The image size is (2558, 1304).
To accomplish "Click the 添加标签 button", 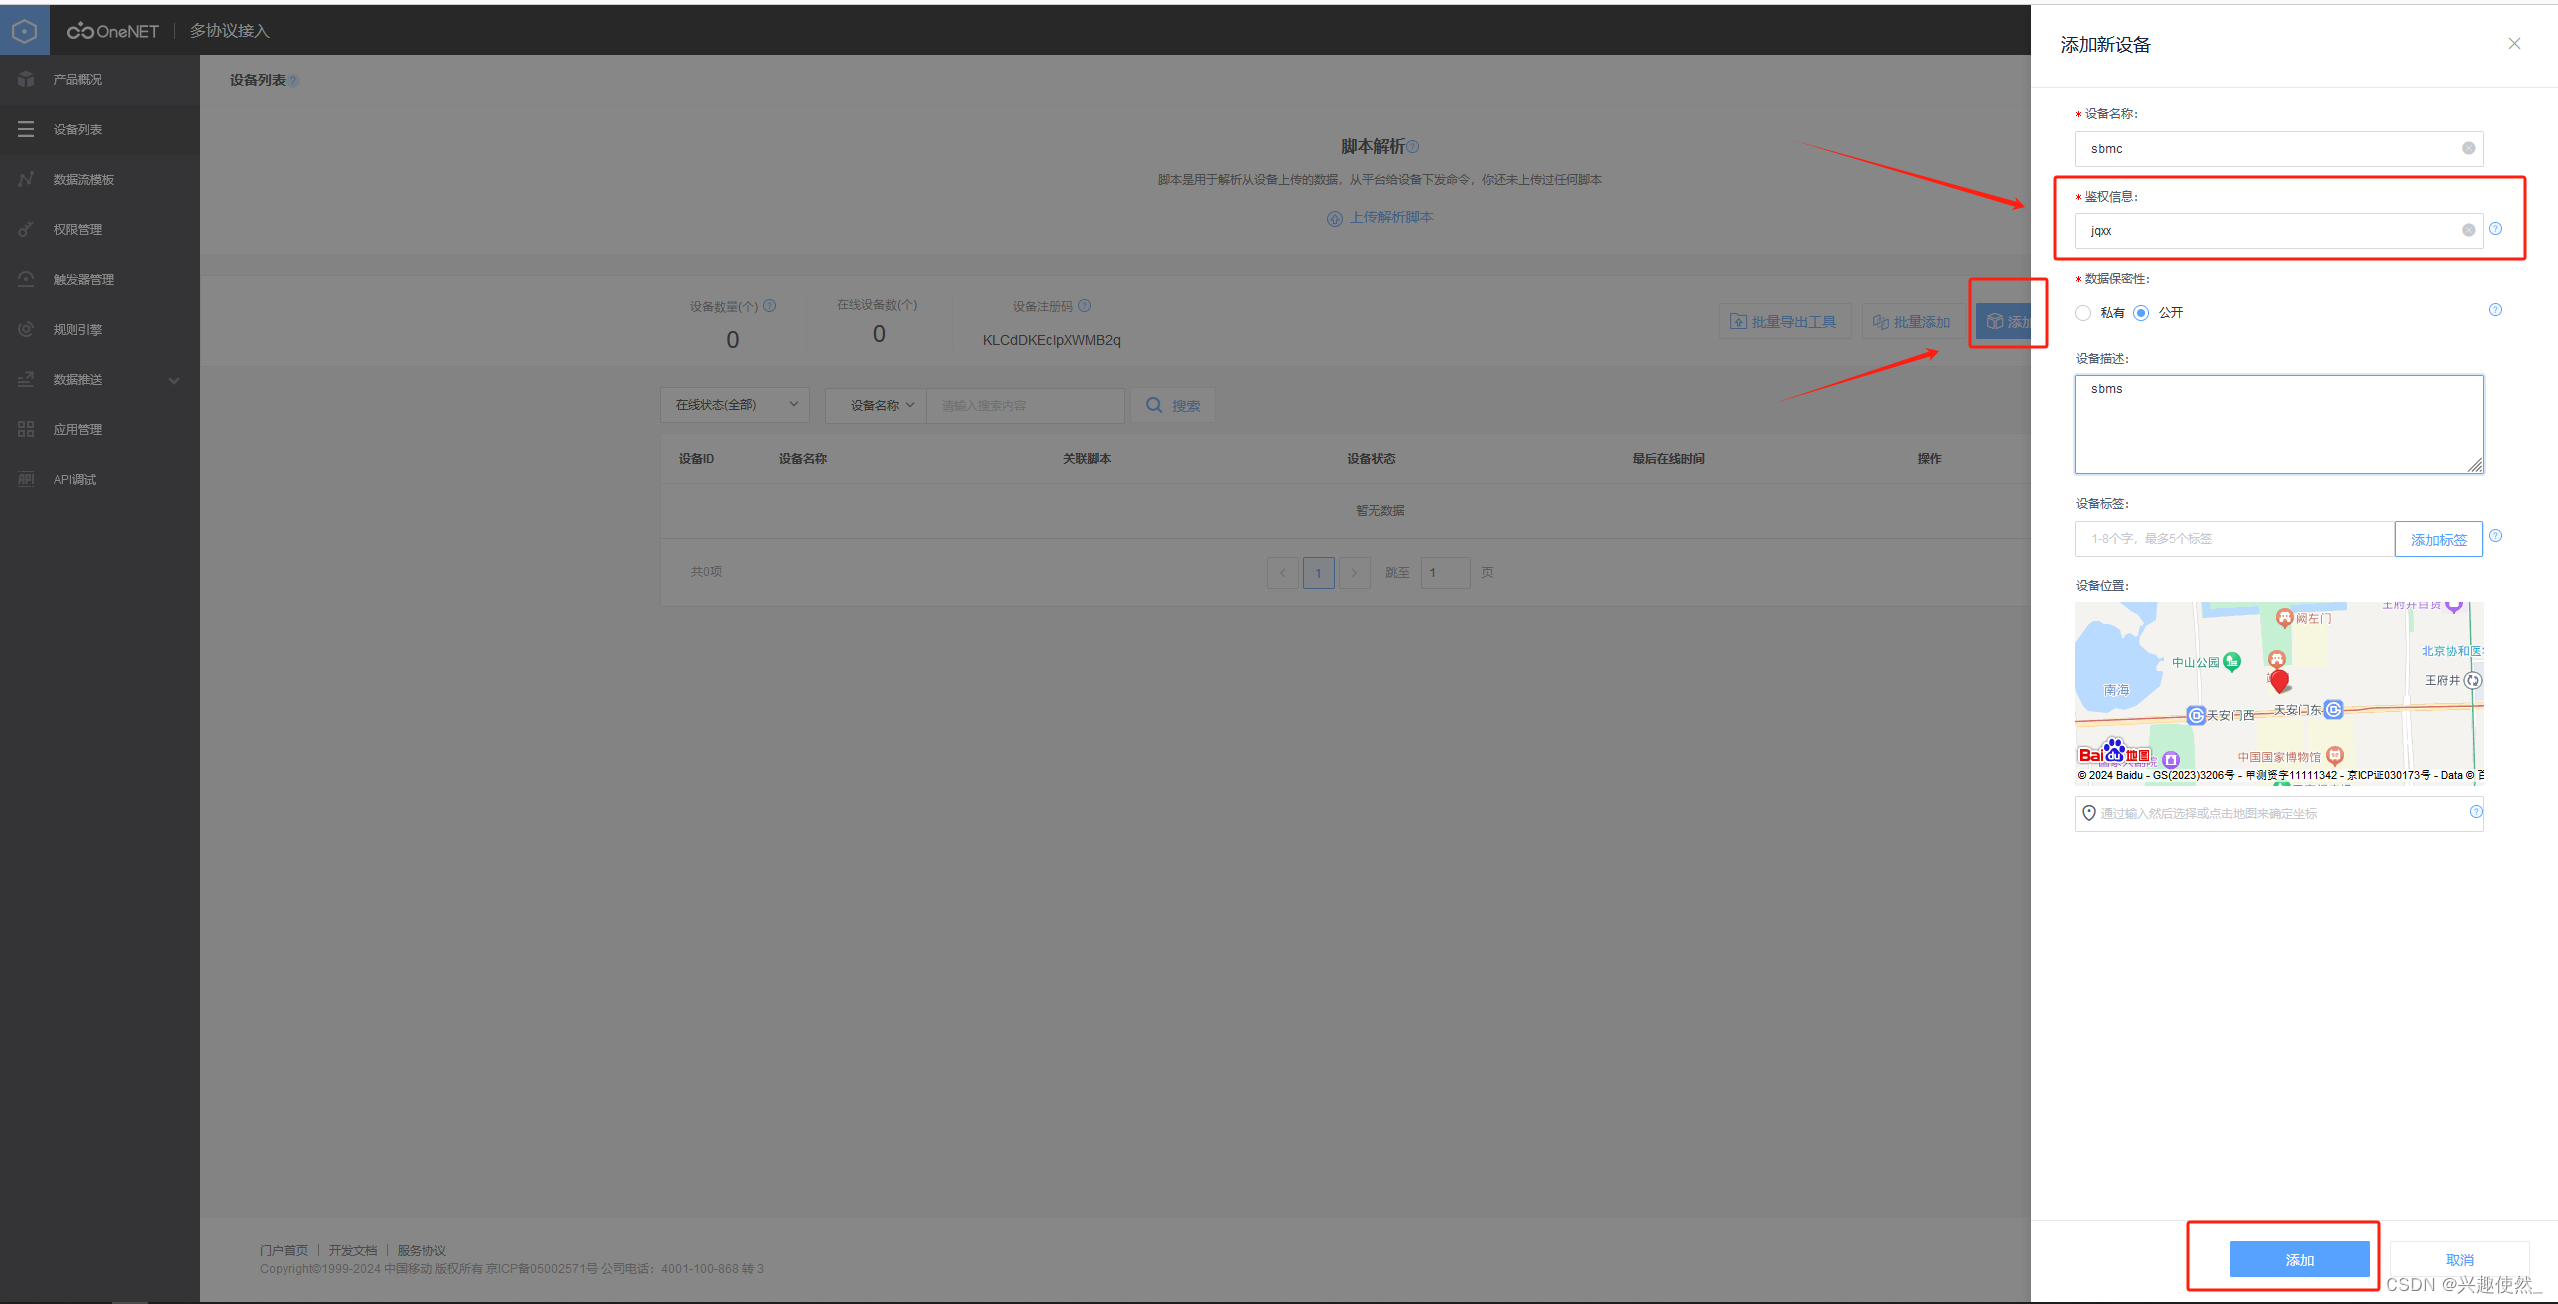I will point(2438,540).
